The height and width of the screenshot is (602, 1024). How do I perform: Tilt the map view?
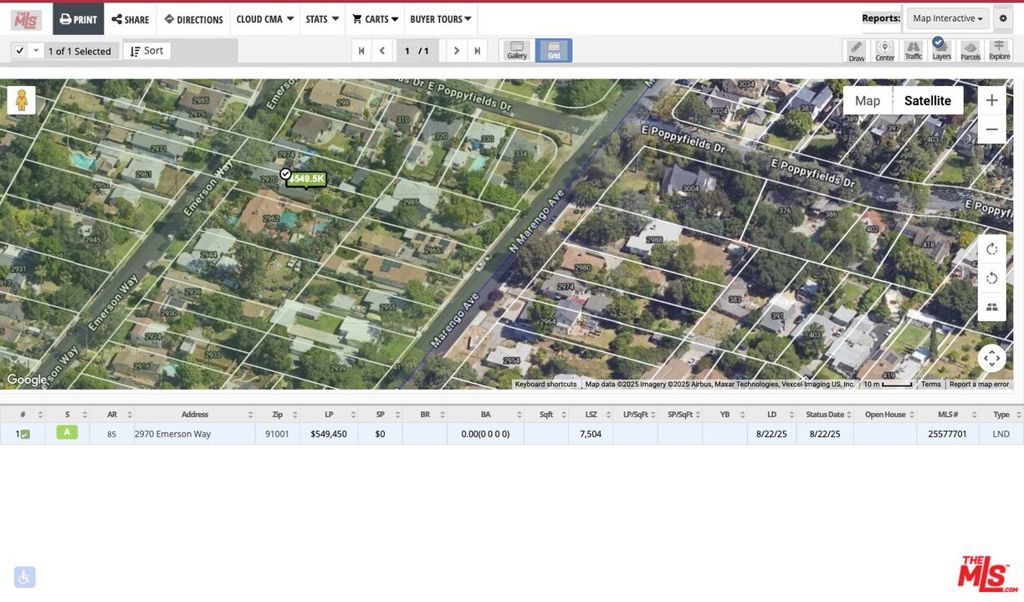(991, 307)
